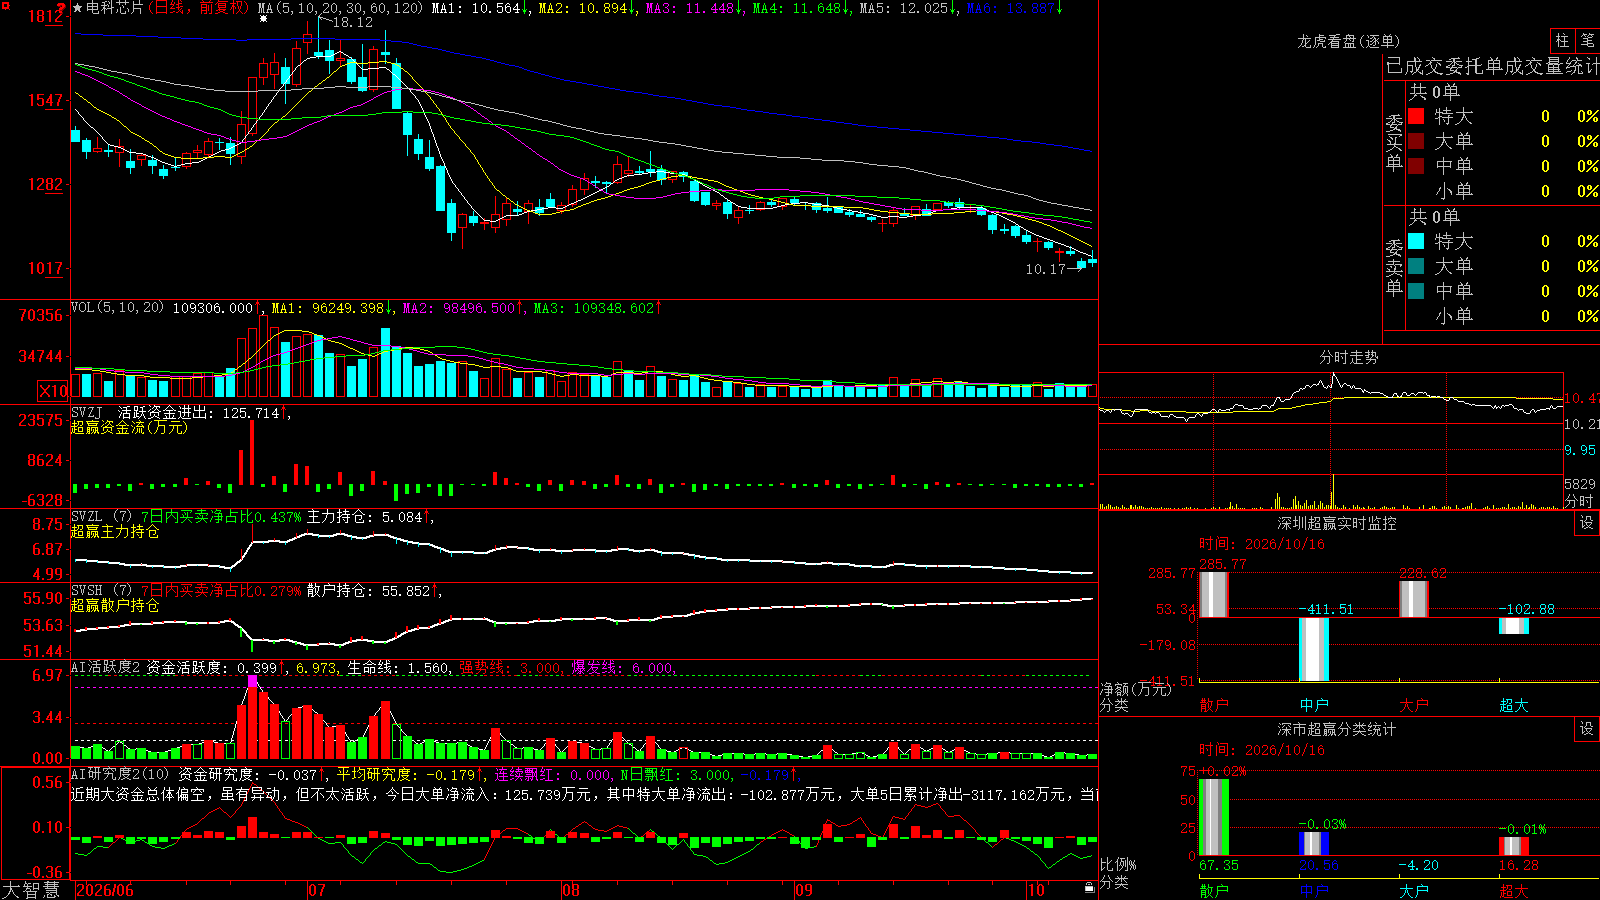Click the teal 中单 sell-order swatch
Viewport: 1600px width, 900px height.
pyautogui.click(x=1416, y=291)
